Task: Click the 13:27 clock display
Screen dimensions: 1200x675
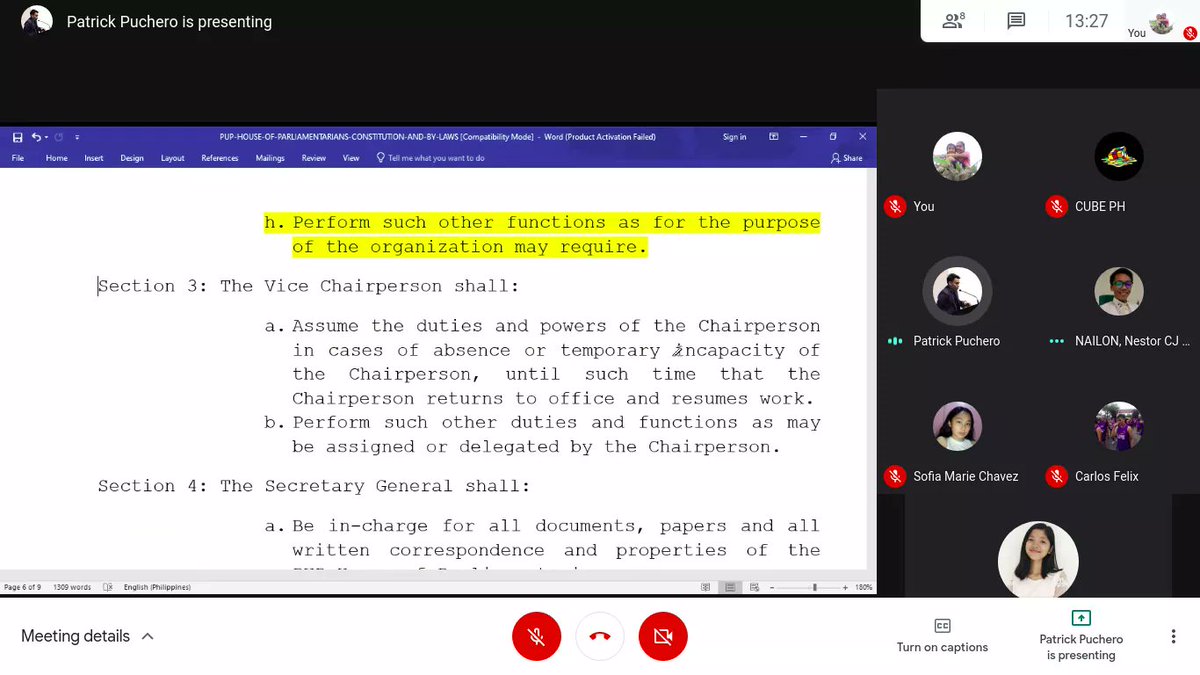Action: click(x=1086, y=21)
